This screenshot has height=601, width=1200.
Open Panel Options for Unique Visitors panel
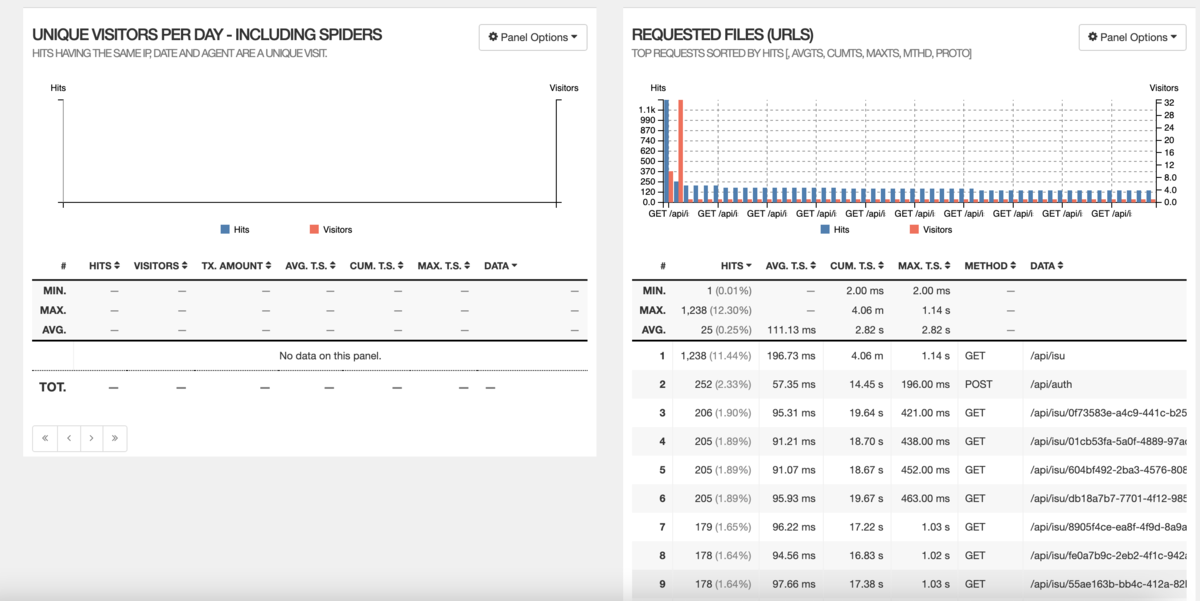click(x=533, y=37)
